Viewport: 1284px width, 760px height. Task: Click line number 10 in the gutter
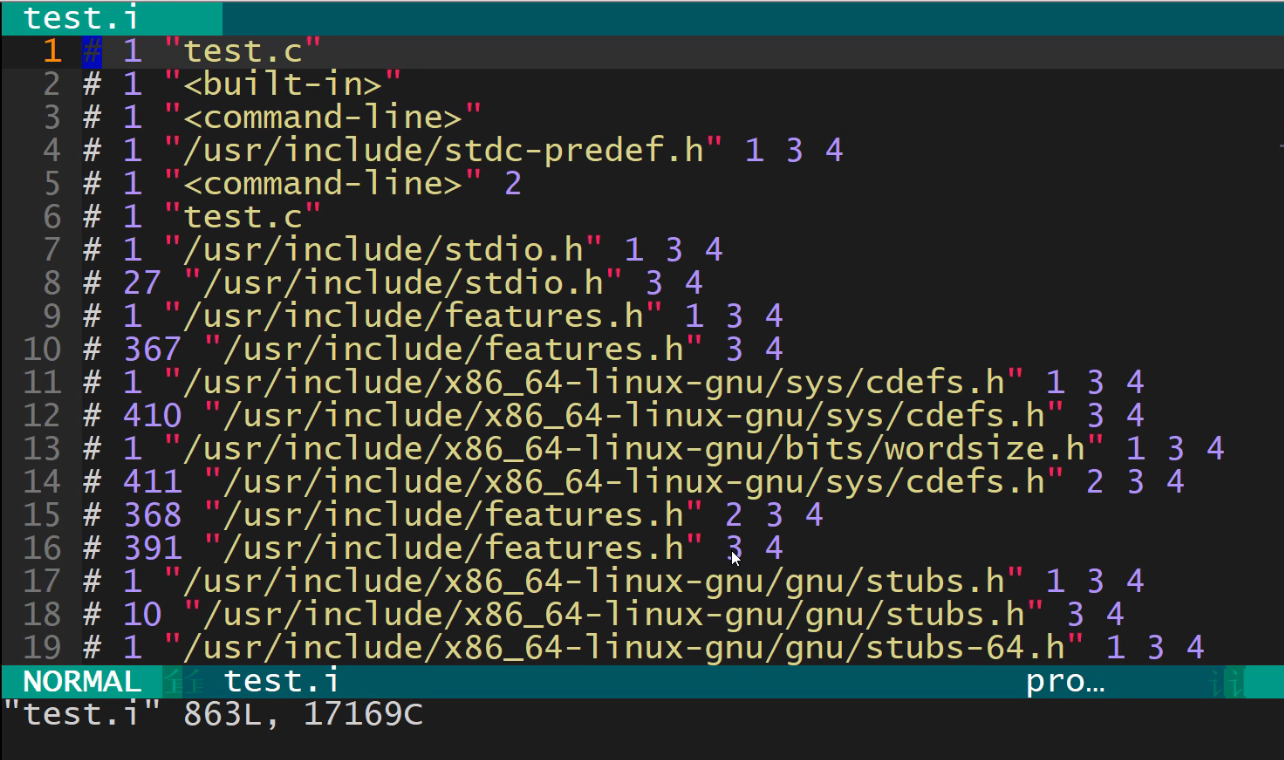click(42, 348)
